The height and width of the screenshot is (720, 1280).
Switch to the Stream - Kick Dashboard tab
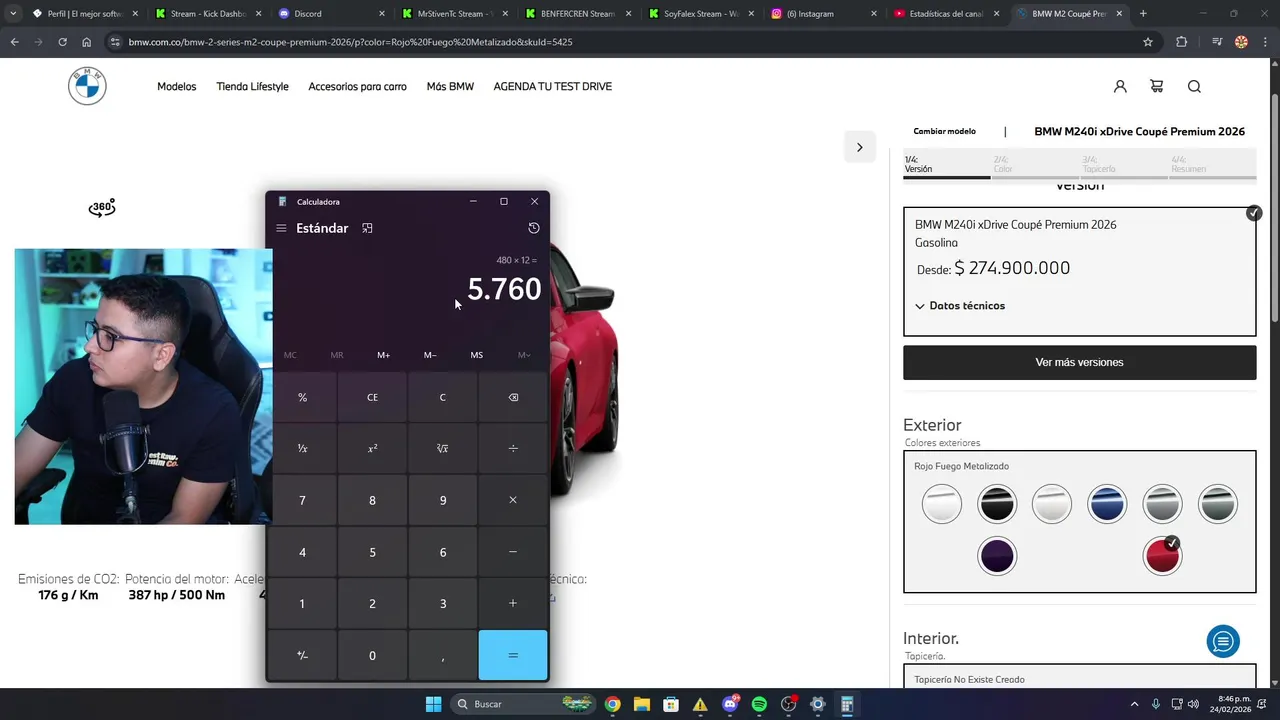(210, 14)
